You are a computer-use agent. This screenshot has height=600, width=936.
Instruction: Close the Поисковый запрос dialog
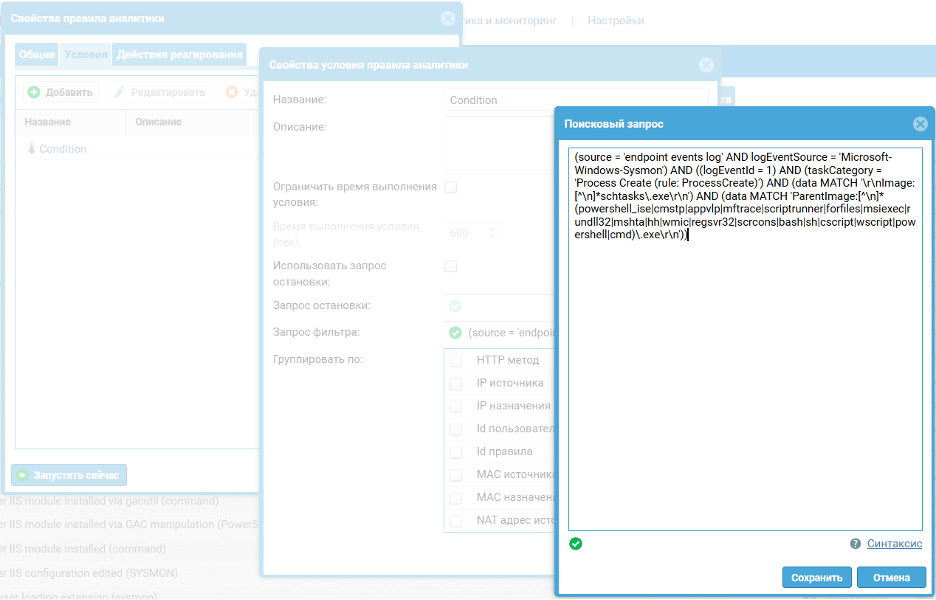click(x=920, y=124)
